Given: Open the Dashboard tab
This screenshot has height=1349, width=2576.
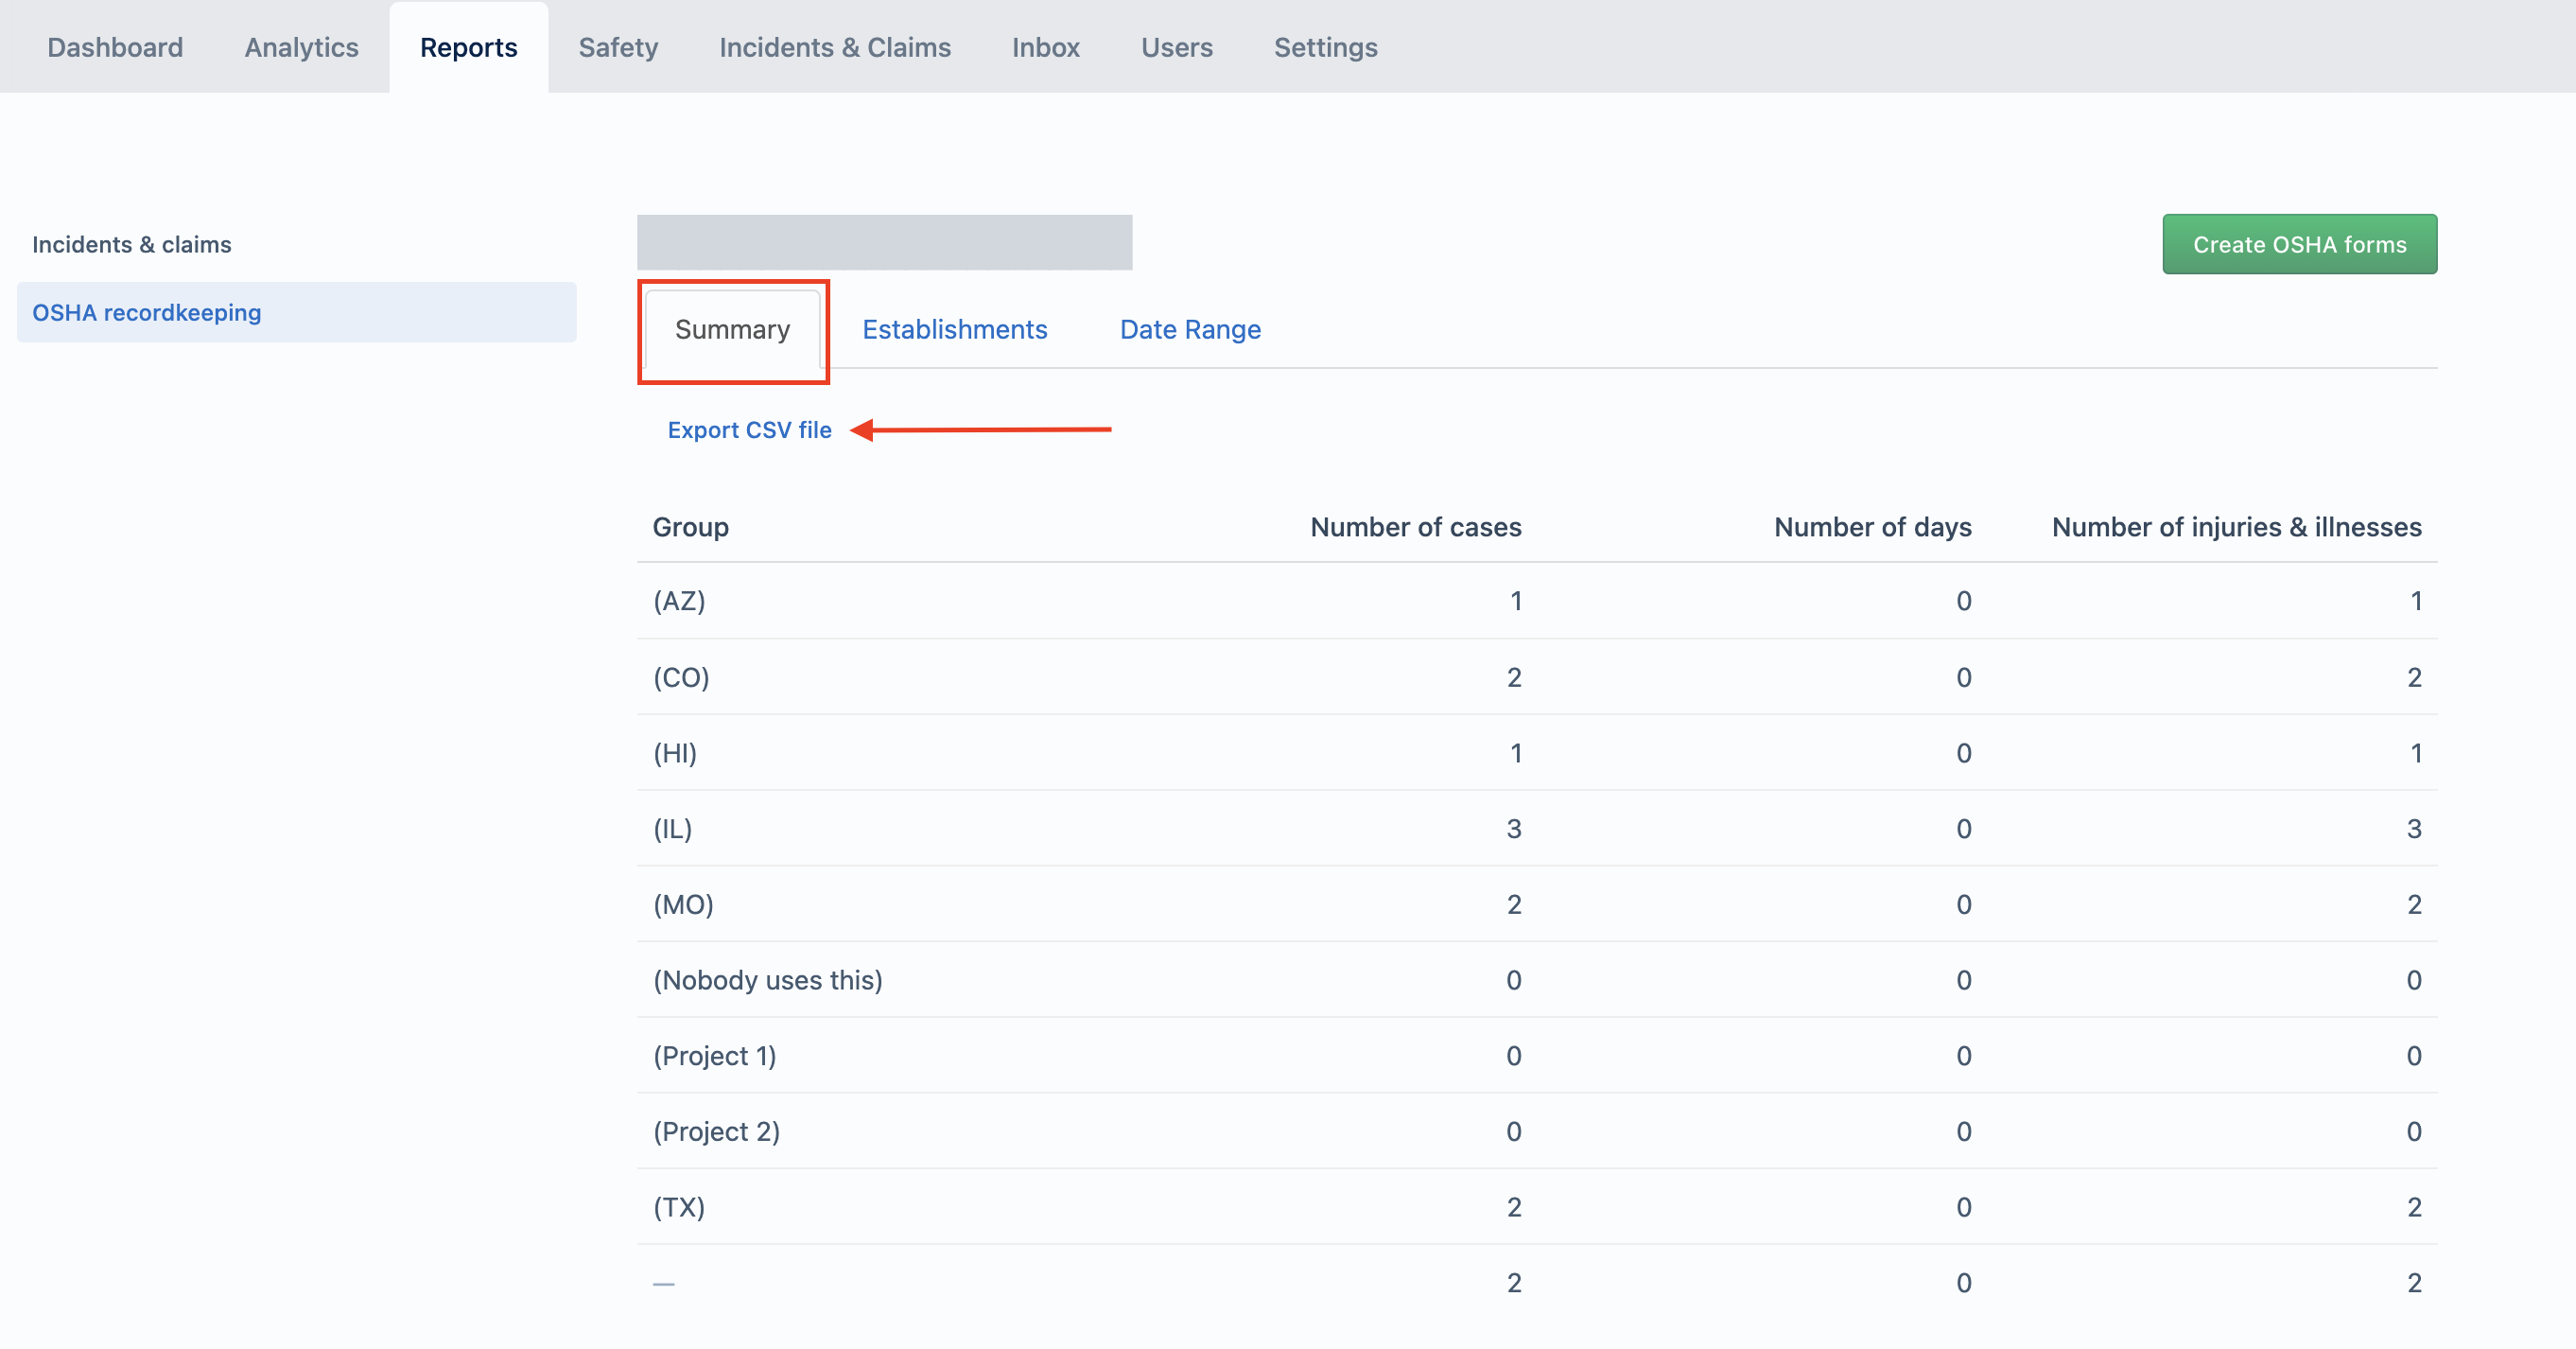Looking at the screenshot, I should coord(115,47).
